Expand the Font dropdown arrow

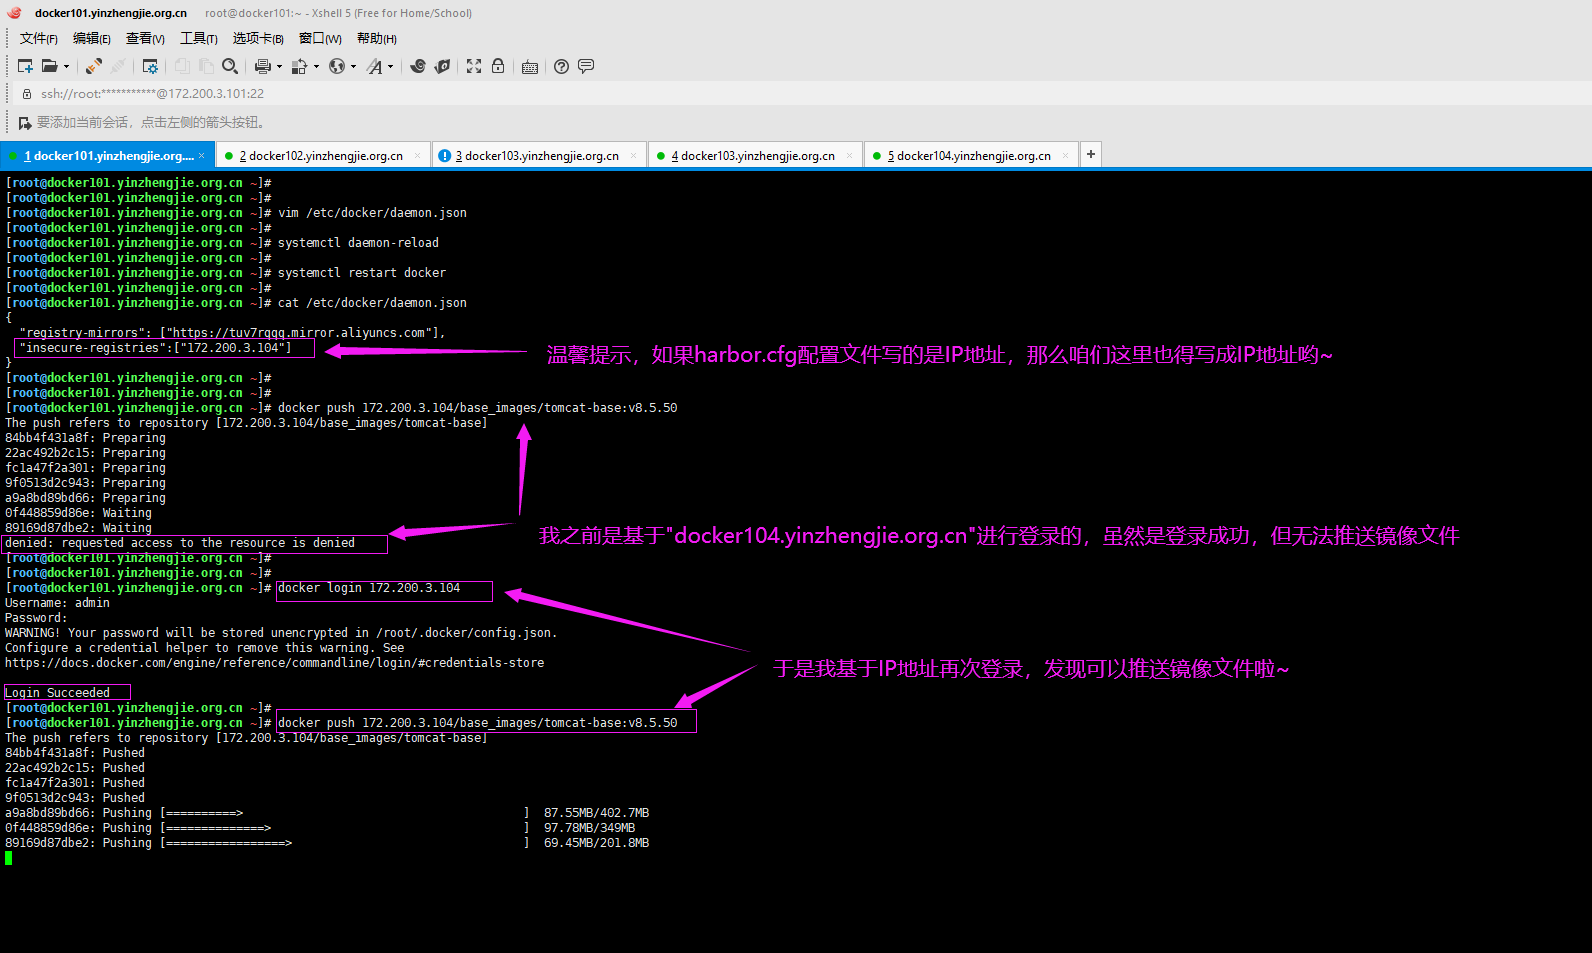tap(390, 67)
